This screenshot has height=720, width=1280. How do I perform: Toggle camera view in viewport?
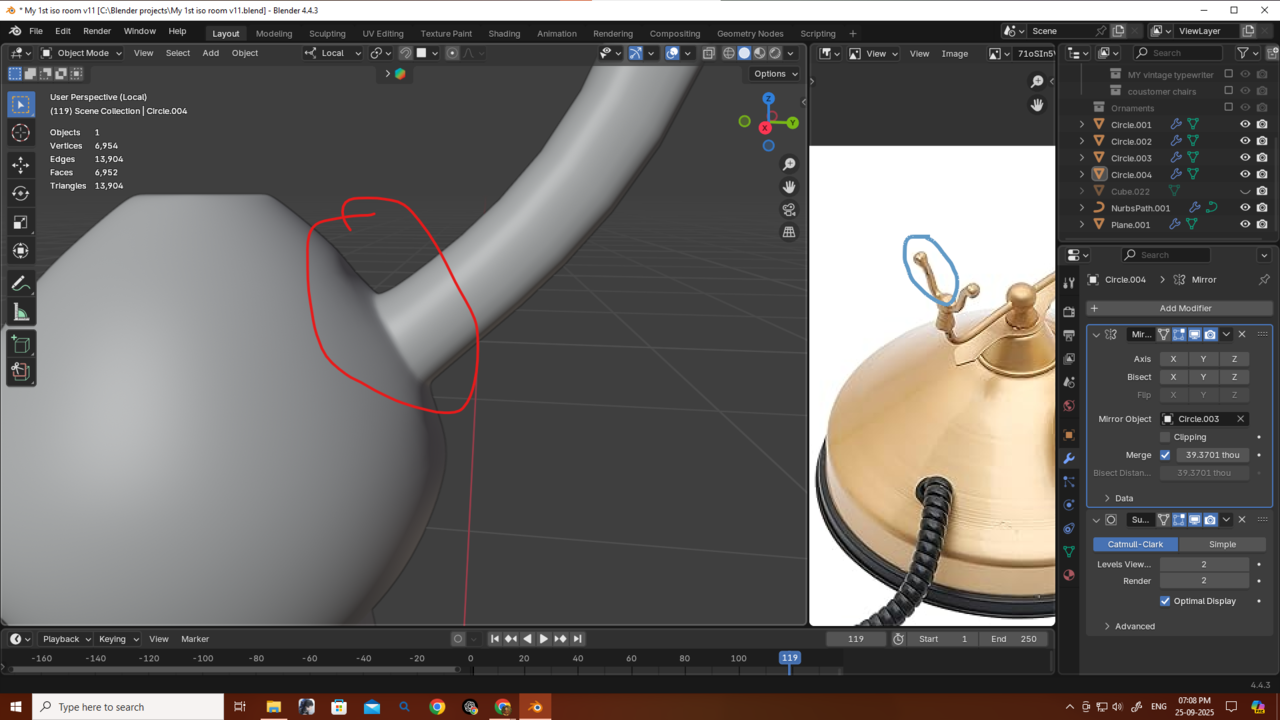point(789,209)
